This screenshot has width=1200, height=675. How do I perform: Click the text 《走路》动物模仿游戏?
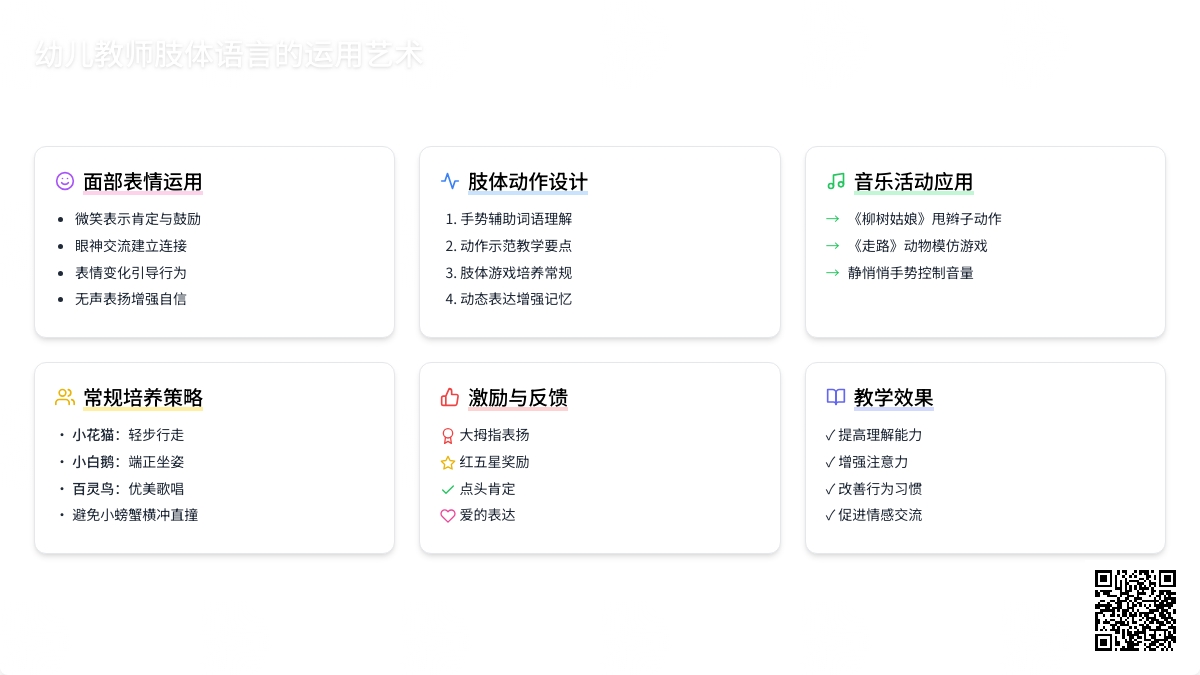click(918, 246)
